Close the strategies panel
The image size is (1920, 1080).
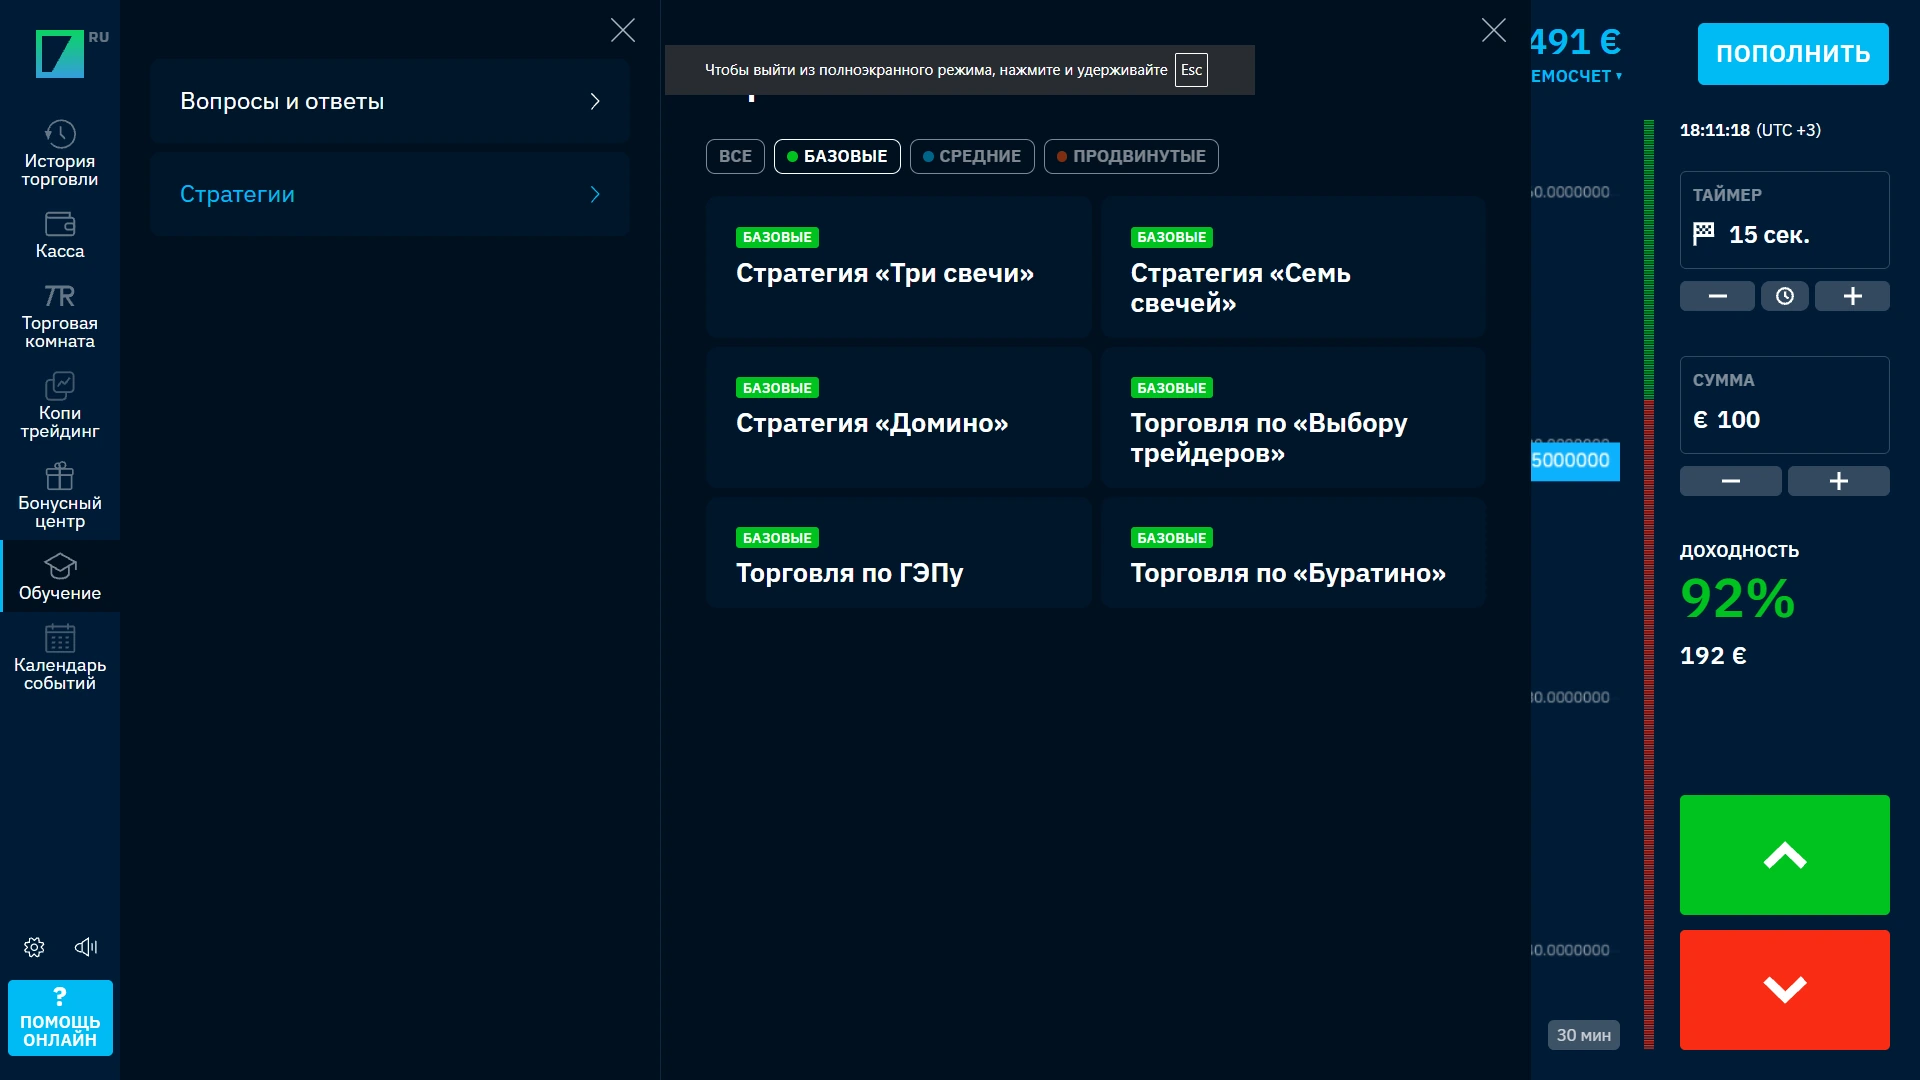[x=1494, y=30]
